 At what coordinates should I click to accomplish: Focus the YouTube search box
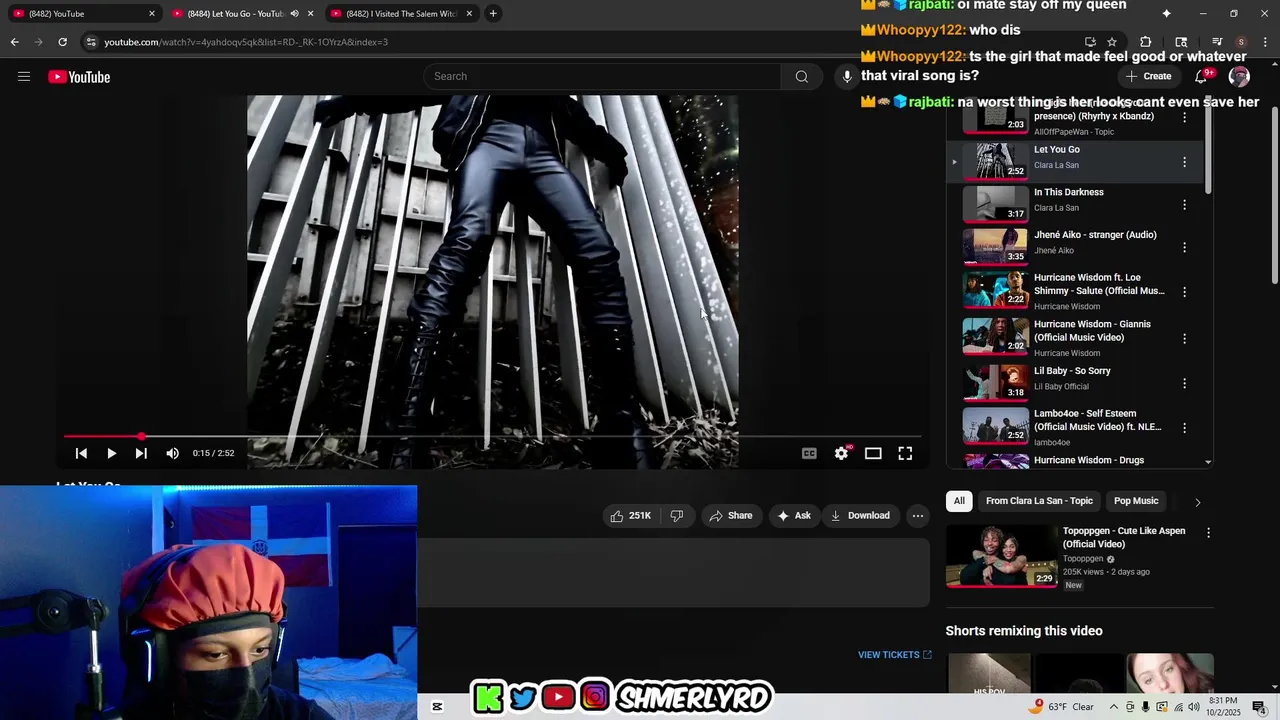tap(602, 77)
